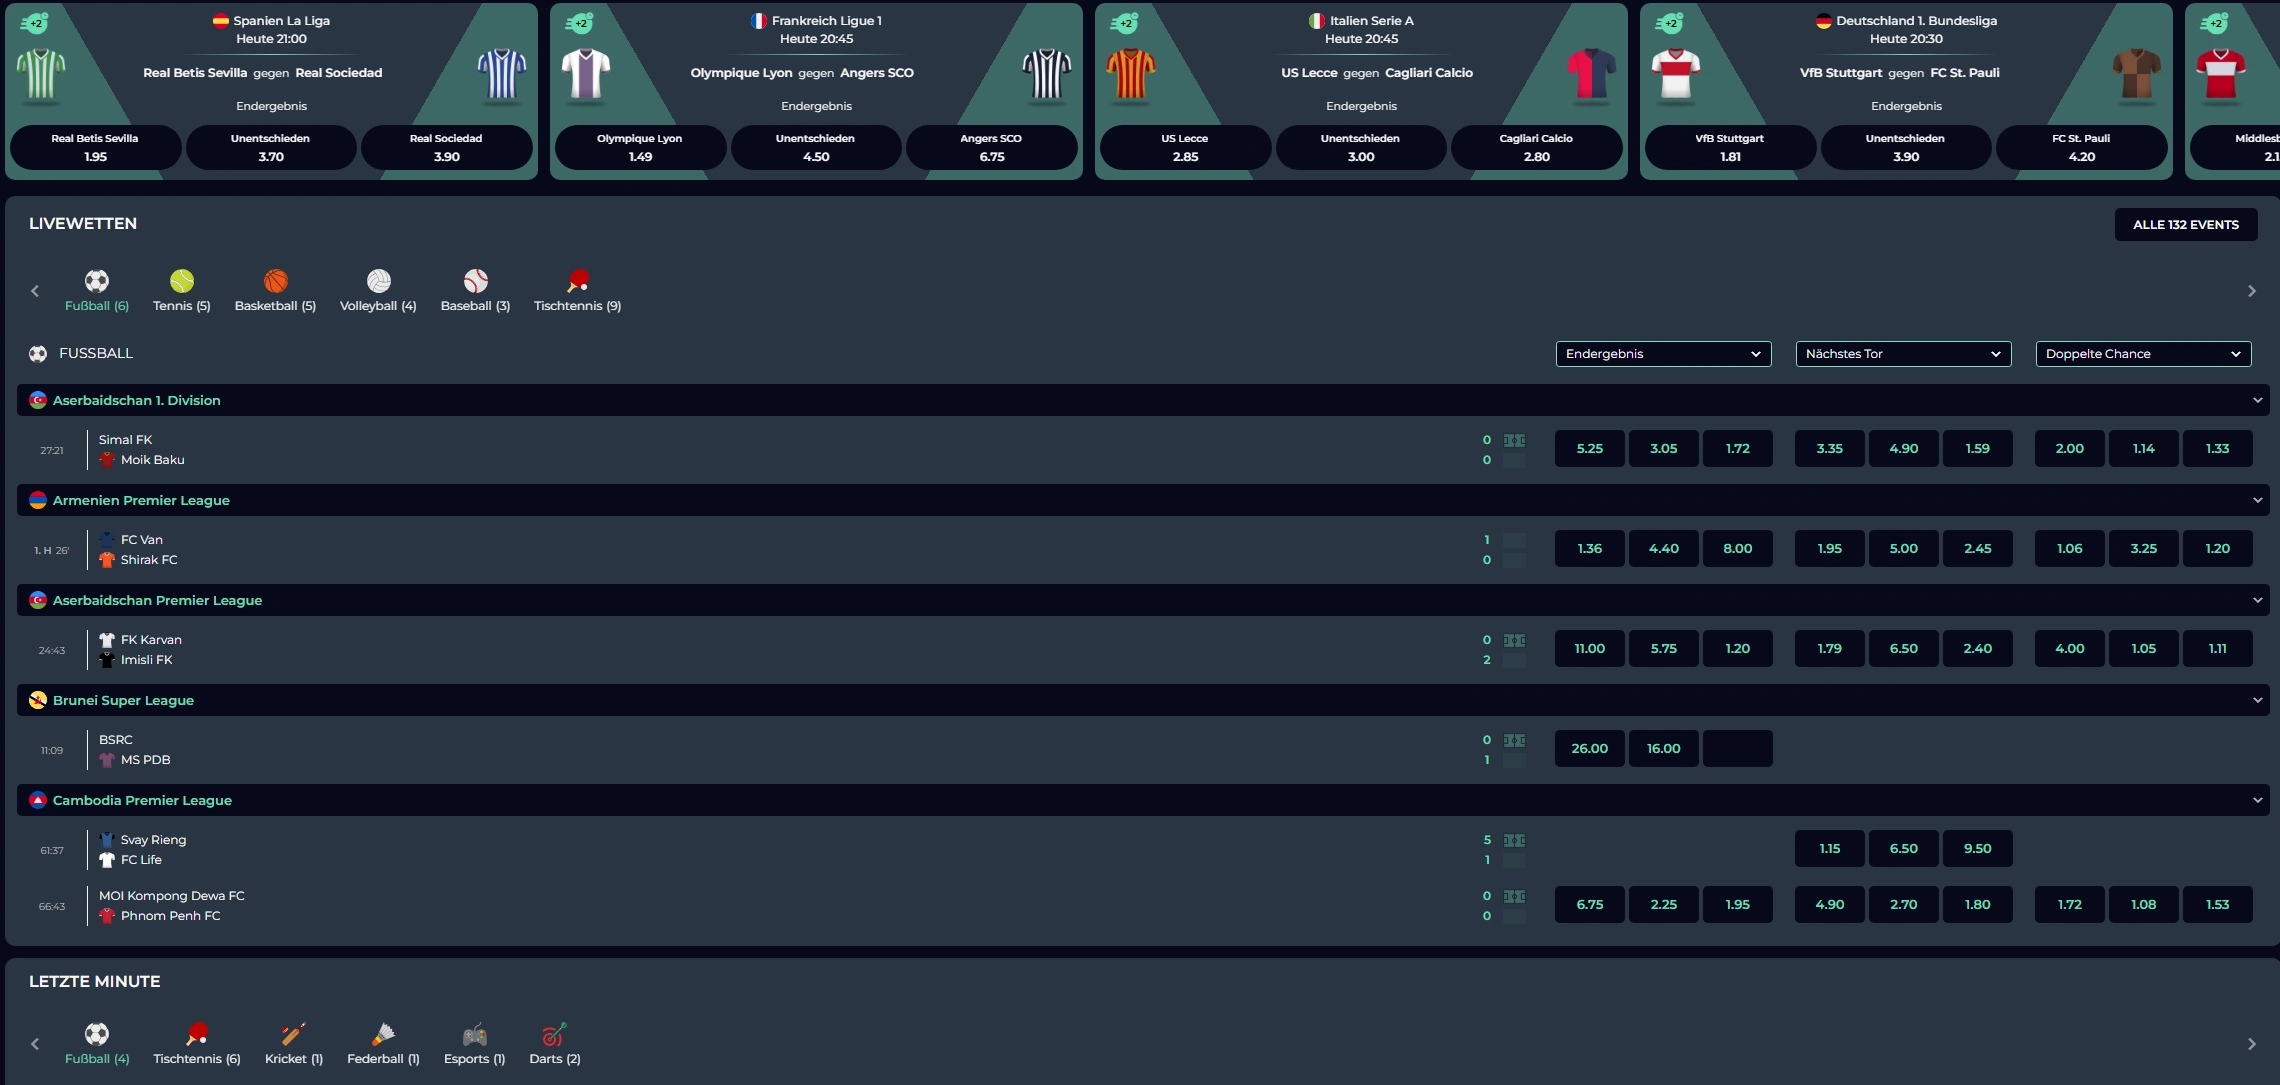Image resolution: width=2280 pixels, height=1085 pixels.
Task: Open the Endergebnis market dropdown
Action: click(x=1663, y=354)
